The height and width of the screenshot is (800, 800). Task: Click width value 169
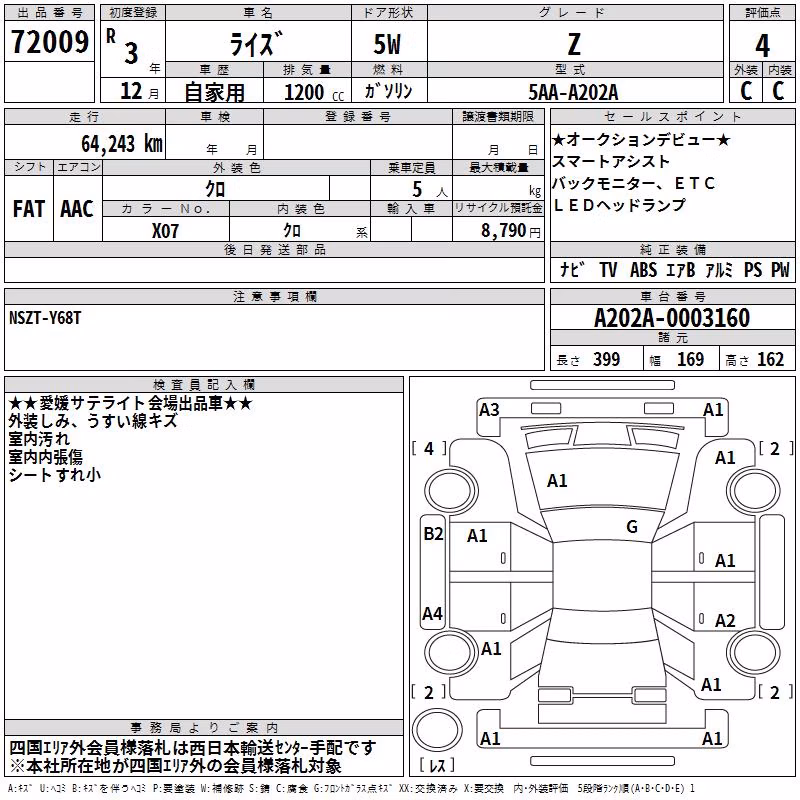690,359
